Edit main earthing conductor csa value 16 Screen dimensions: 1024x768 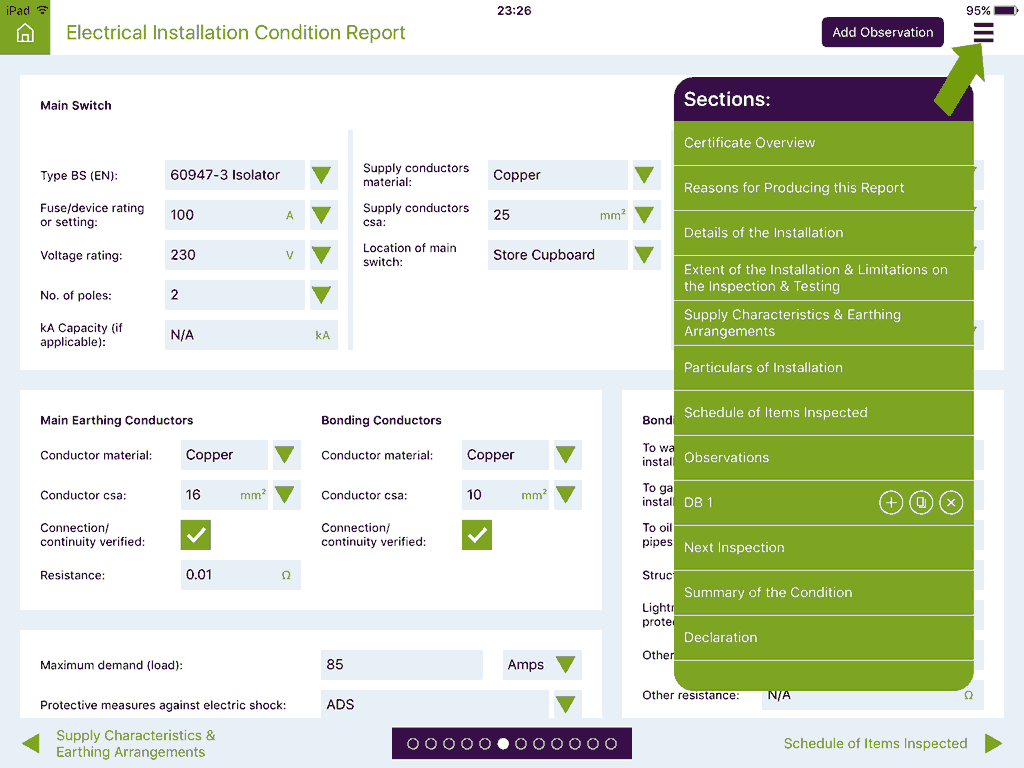point(224,494)
